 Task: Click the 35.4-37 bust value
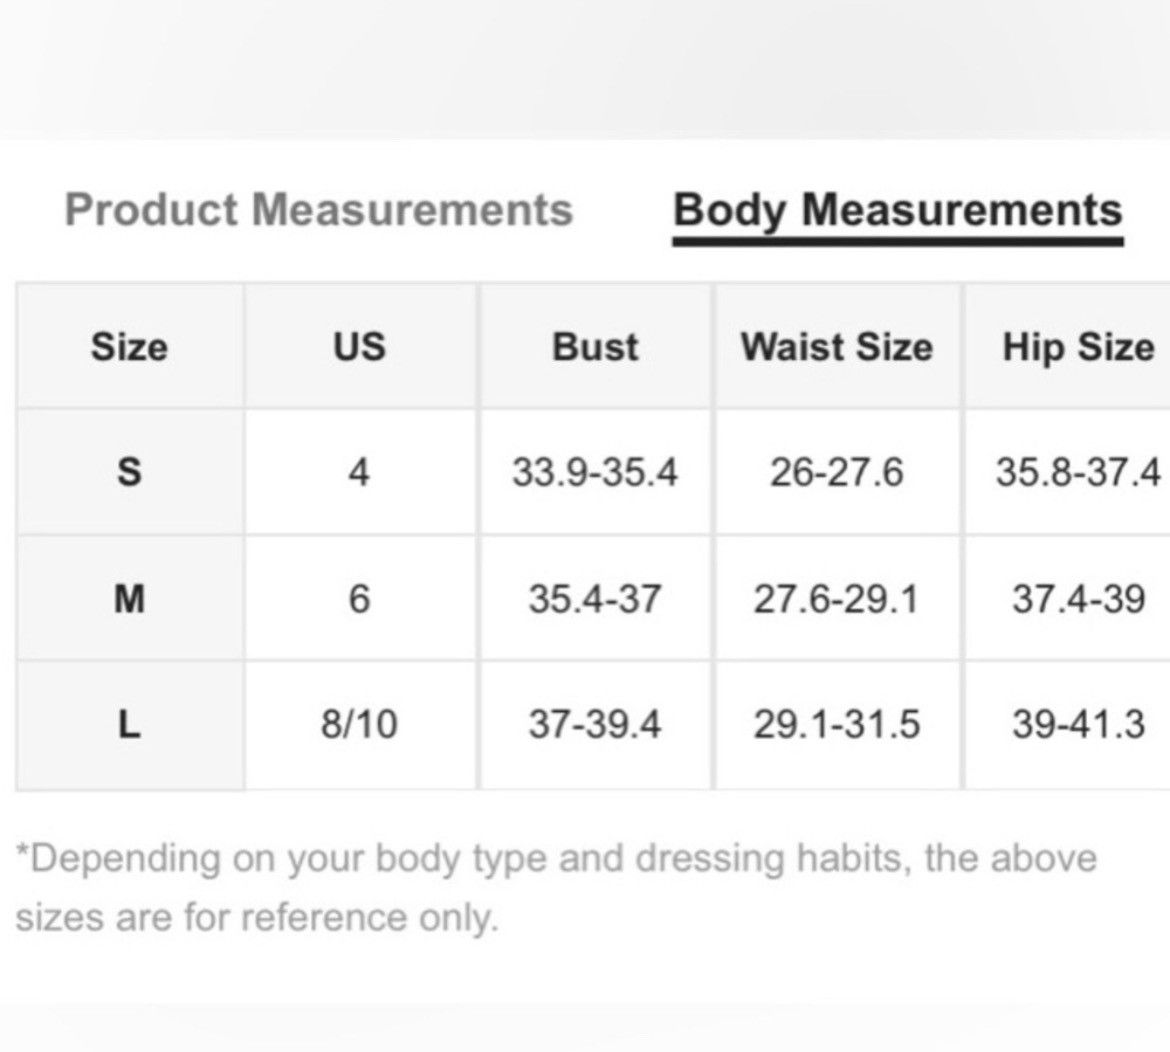tap(595, 598)
